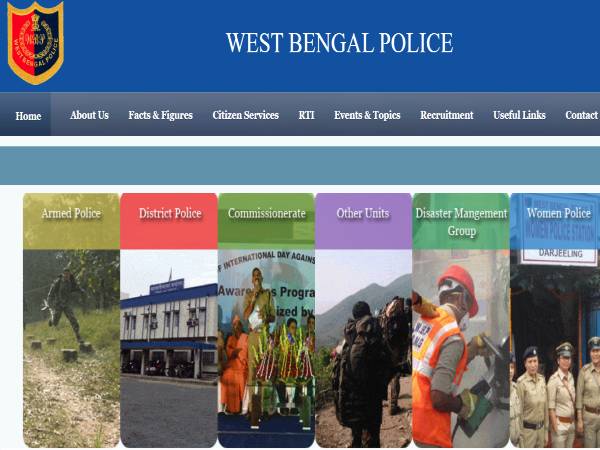600x450 pixels.
Task: Open the About Us menu
Action: pyautogui.click(x=89, y=115)
